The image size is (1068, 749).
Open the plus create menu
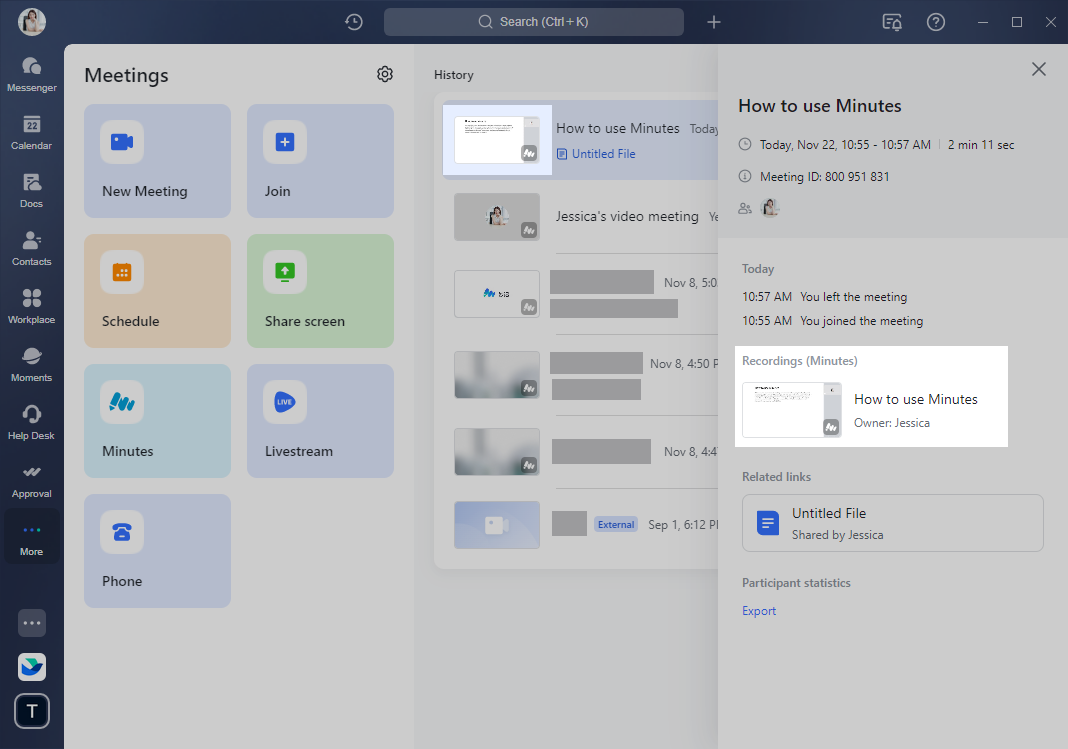(714, 22)
